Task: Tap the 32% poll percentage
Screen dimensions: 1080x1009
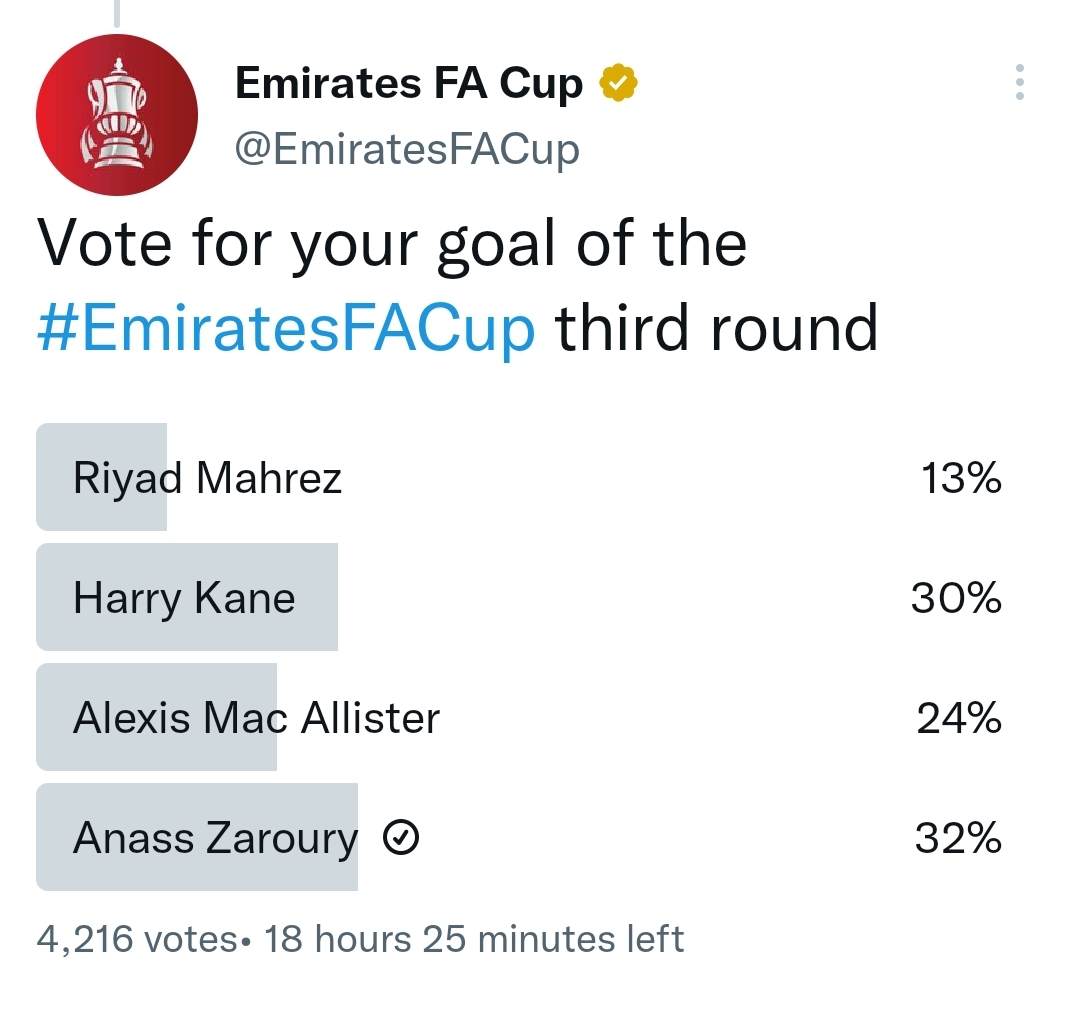Action: [x=958, y=838]
